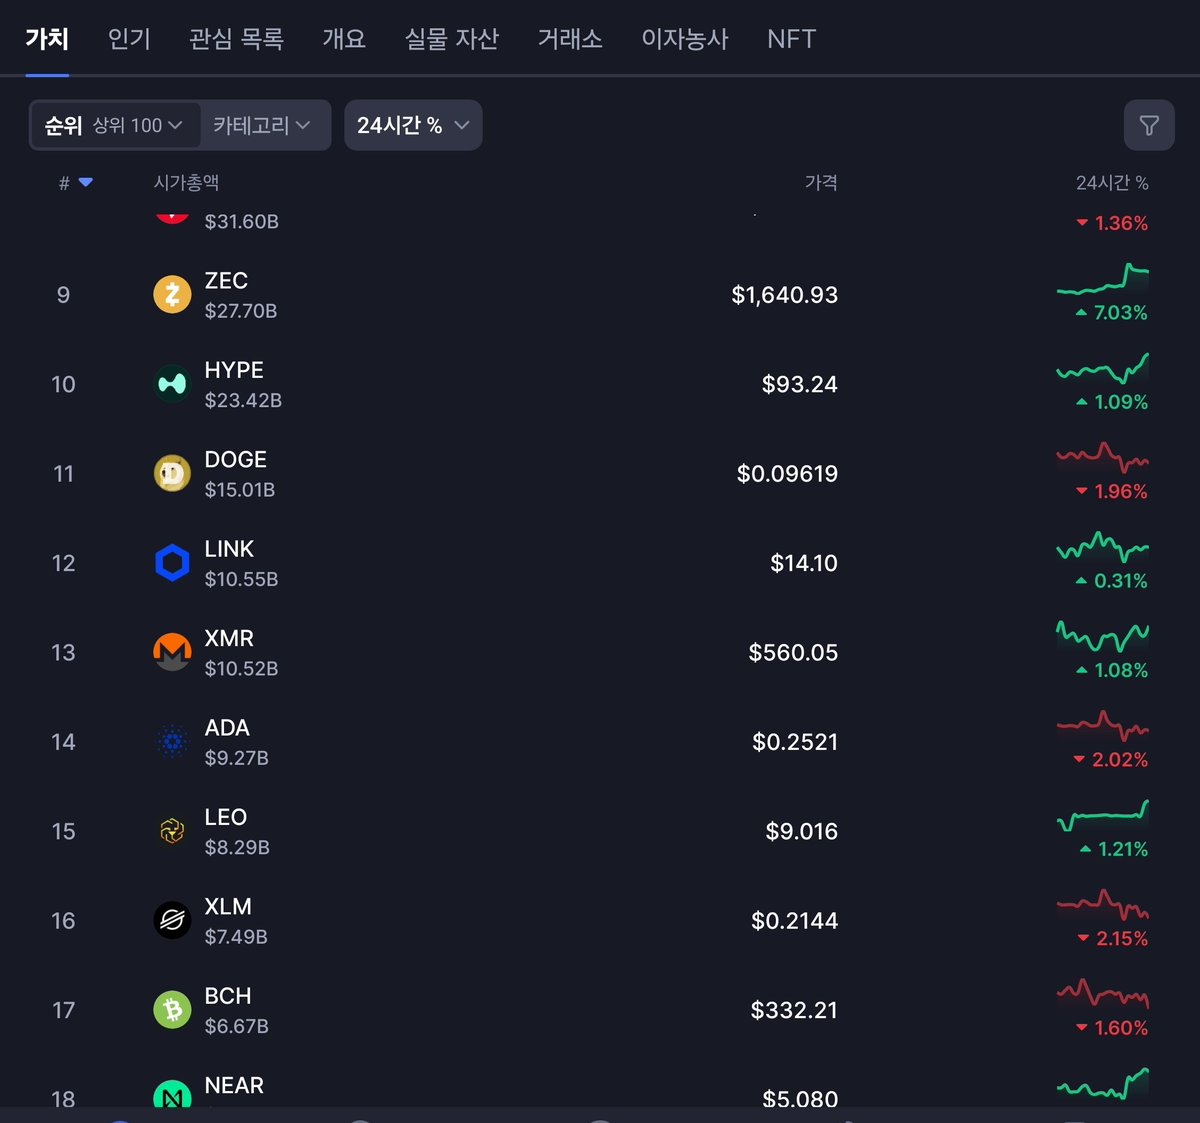The image size is (1200, 1123).
Task: Click BCH price $332.21
Action: click(x=795, y=1010)
